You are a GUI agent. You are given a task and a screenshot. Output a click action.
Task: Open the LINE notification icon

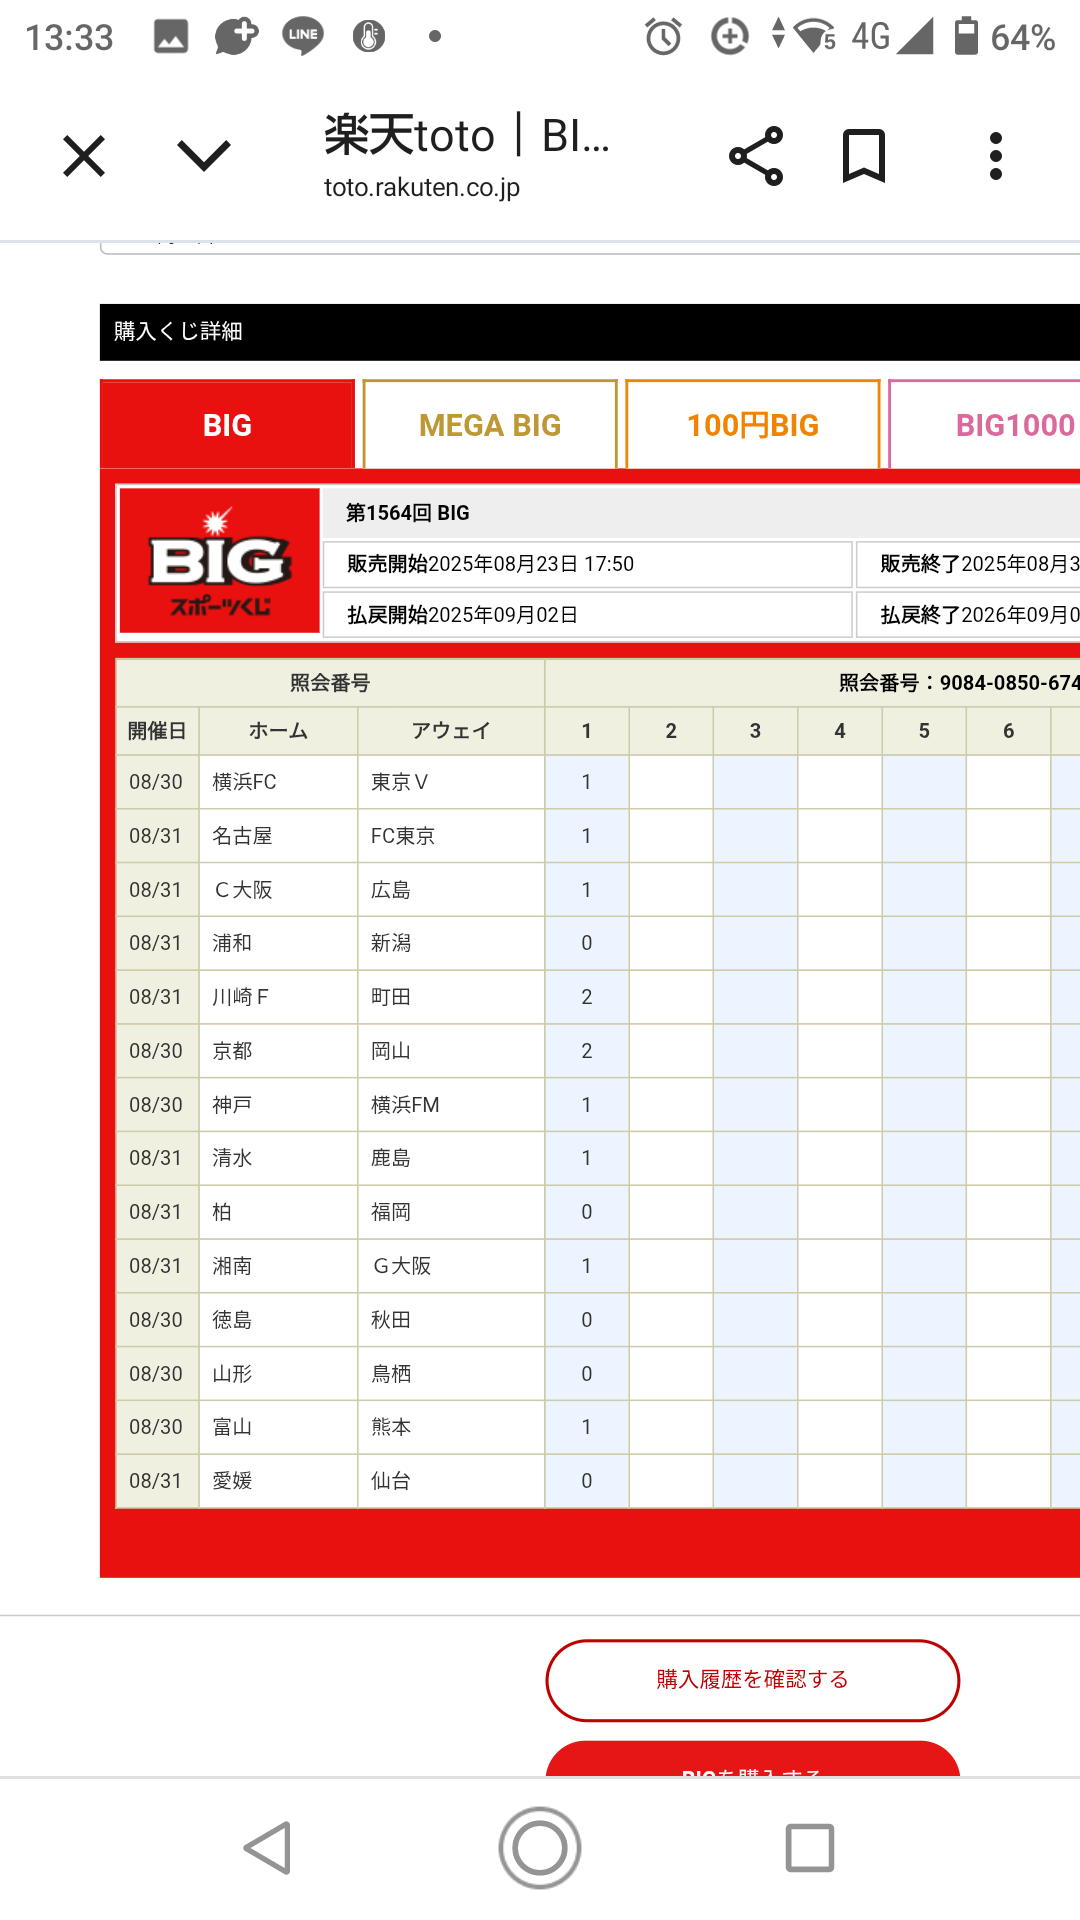coord(303,37)
